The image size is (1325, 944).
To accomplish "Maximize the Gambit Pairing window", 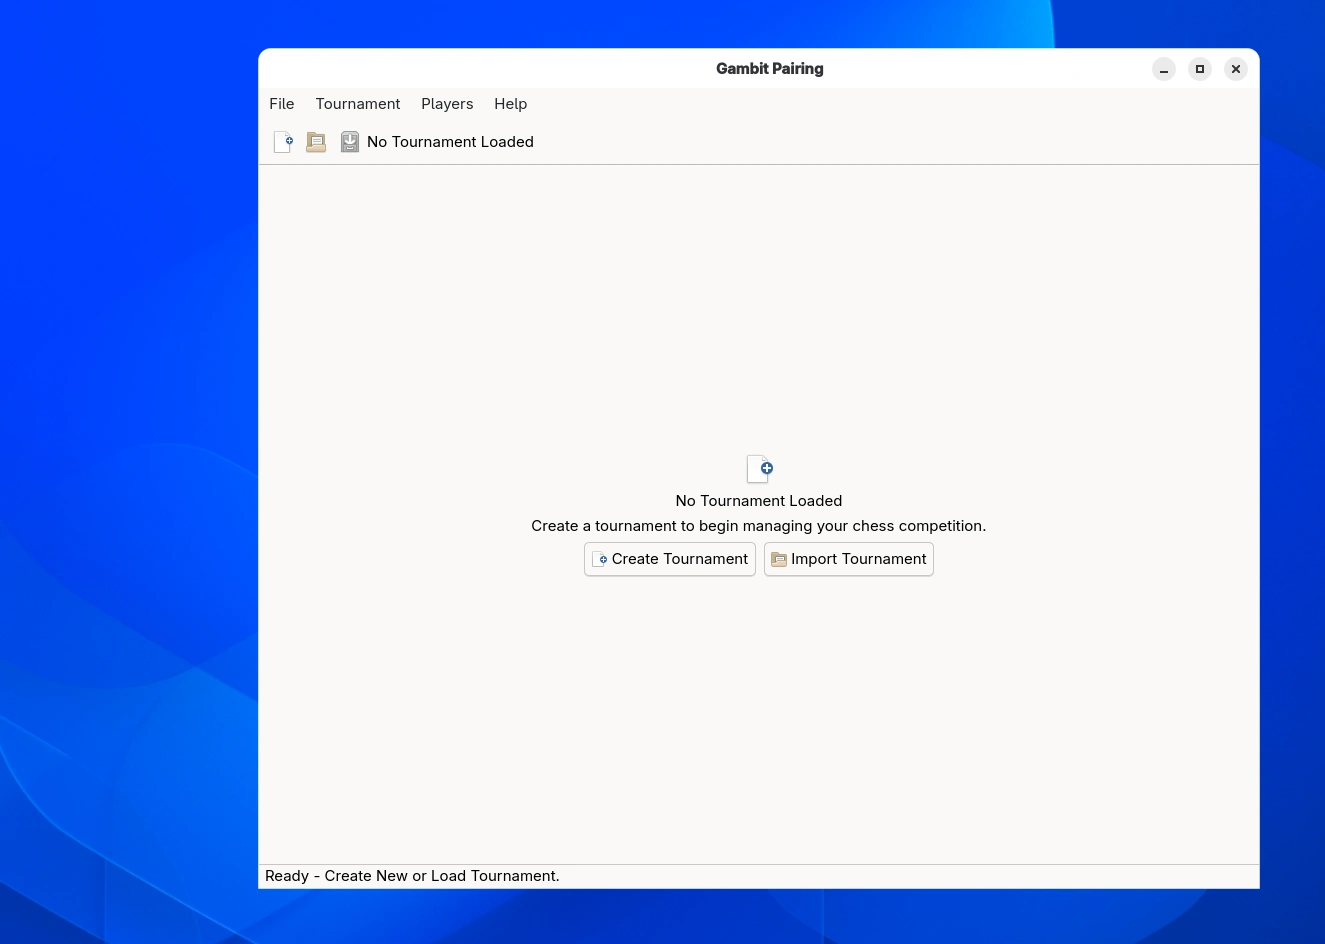I will 1200,69.
